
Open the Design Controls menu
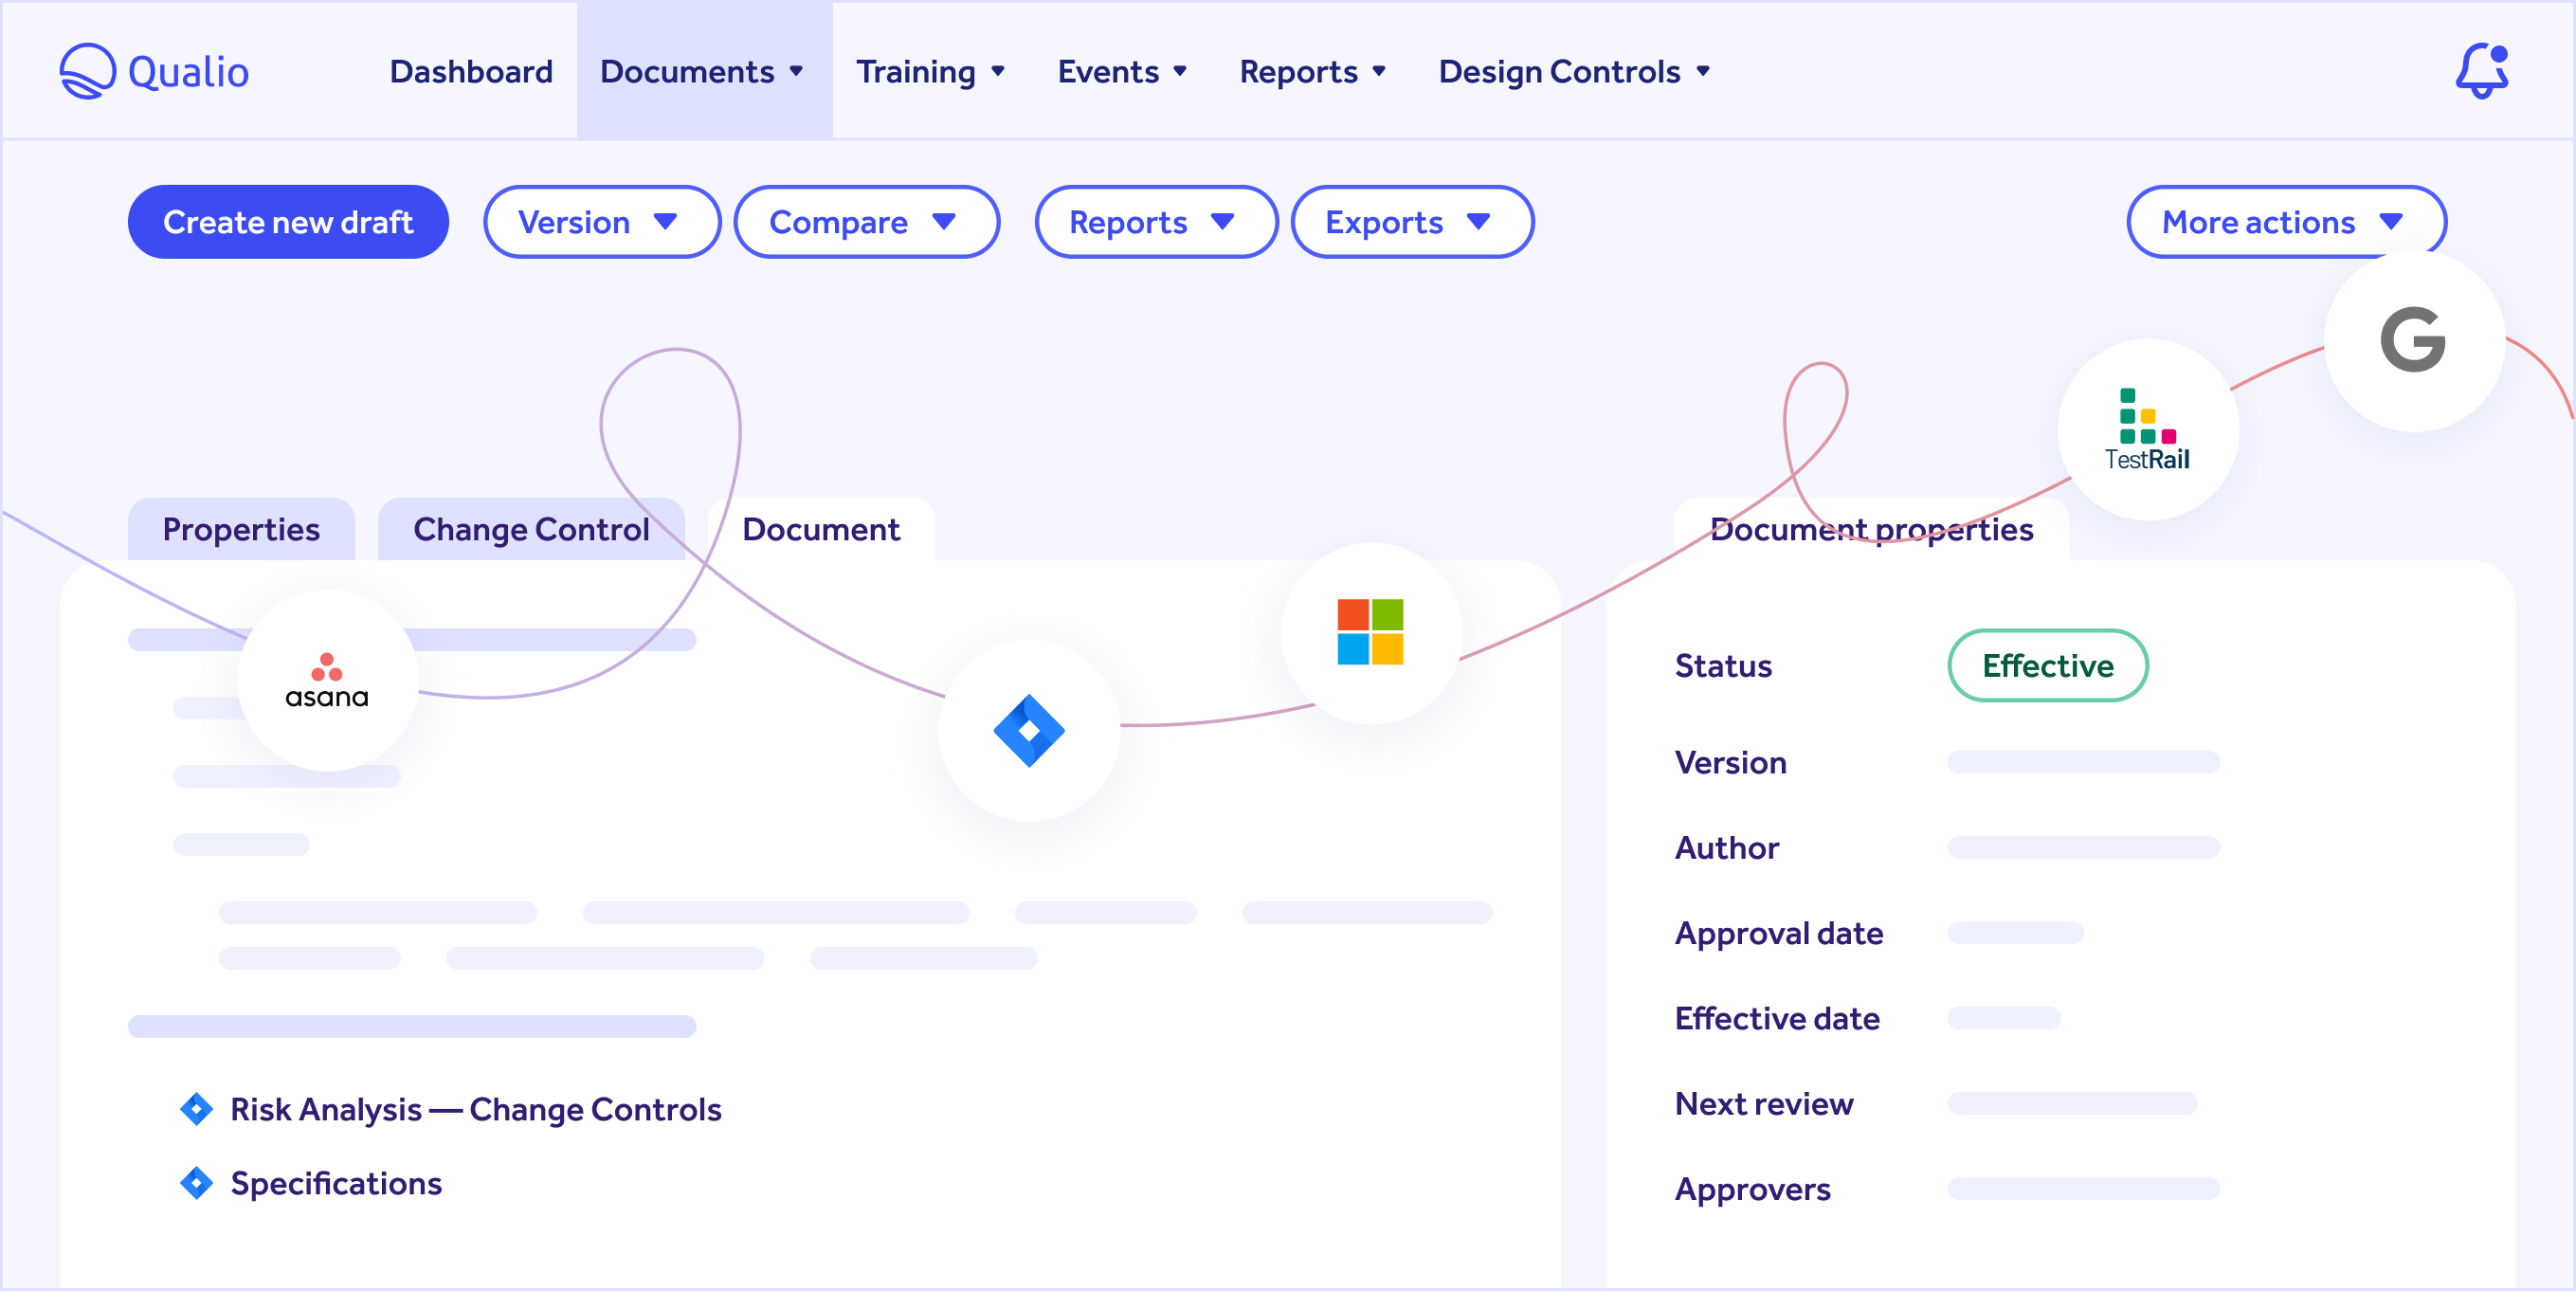pos(1574,71)
